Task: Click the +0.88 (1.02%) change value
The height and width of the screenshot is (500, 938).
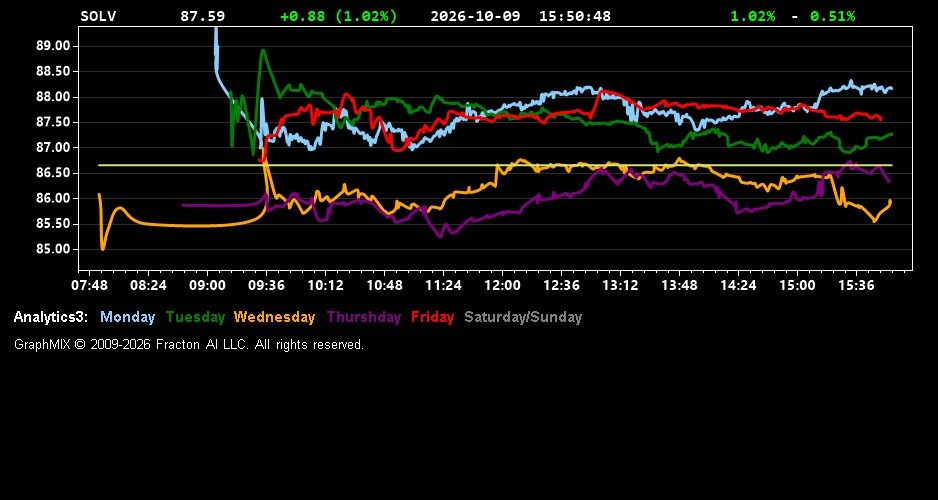Action: (339, 16)
